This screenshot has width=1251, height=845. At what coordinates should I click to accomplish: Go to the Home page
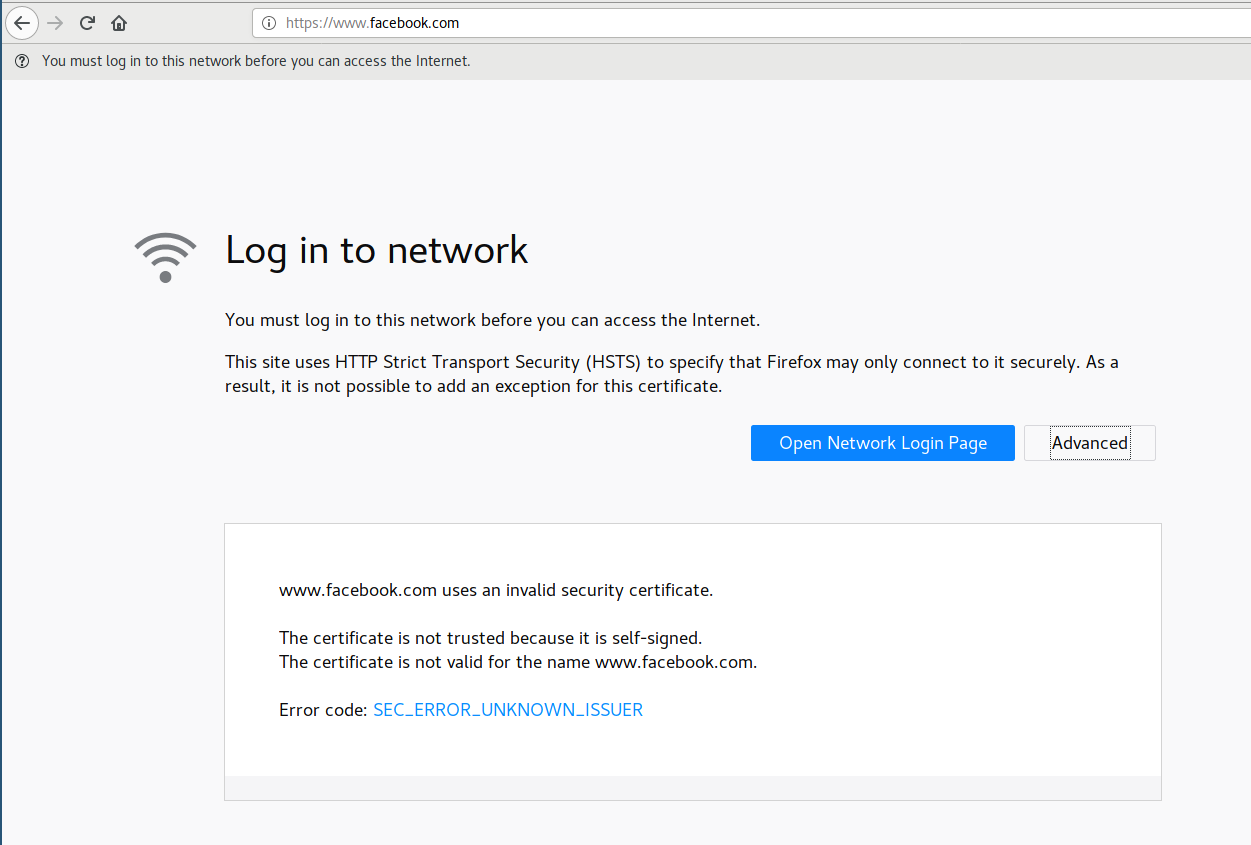click(x=119, y=23)
